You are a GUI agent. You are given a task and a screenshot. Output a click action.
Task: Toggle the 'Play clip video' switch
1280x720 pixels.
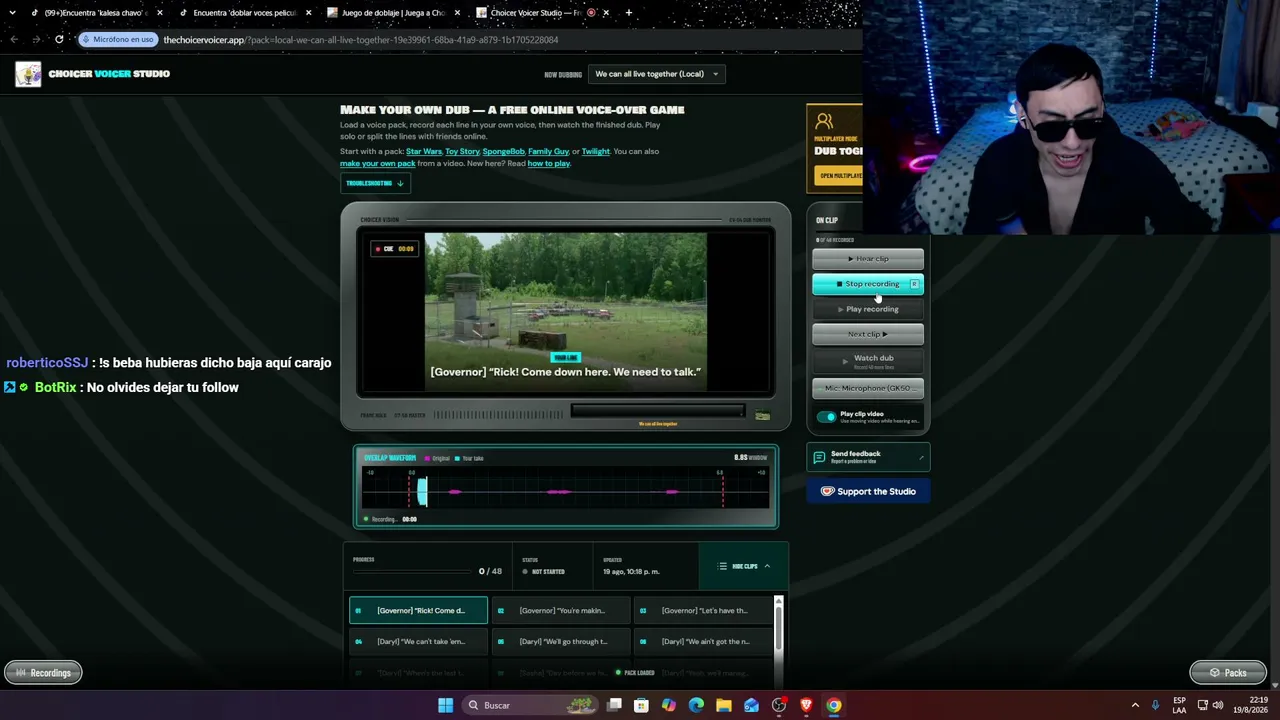(x=826, y=417)
